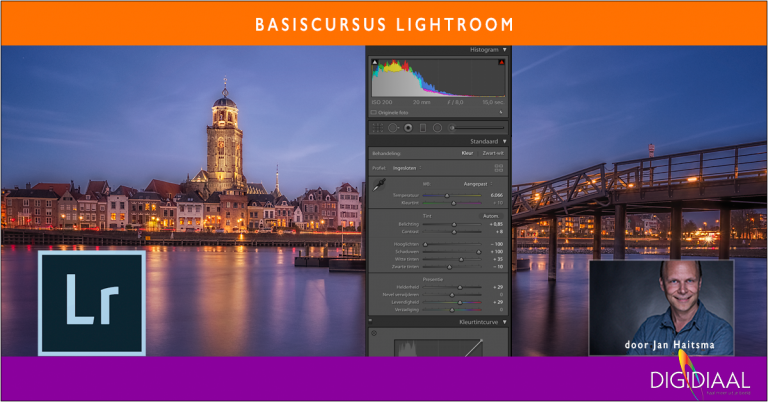This screenshot has width=768, height=402.
Task: Adjust the Verzadiging slider
Action: pyautogui.click(x=452, y=310)
